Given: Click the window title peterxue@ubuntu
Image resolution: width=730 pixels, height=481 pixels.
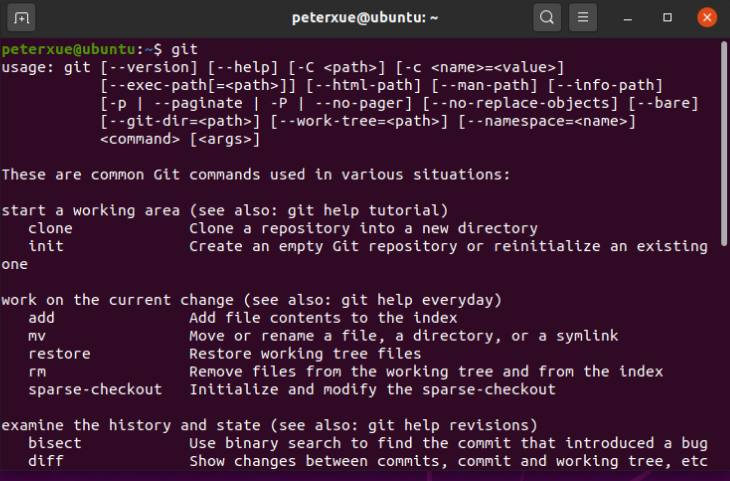Looking at the screenshot, I should point(365,18).
